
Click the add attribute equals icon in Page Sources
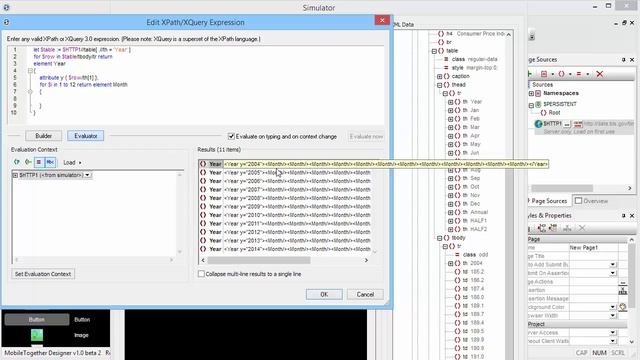[x=578, y=74]
